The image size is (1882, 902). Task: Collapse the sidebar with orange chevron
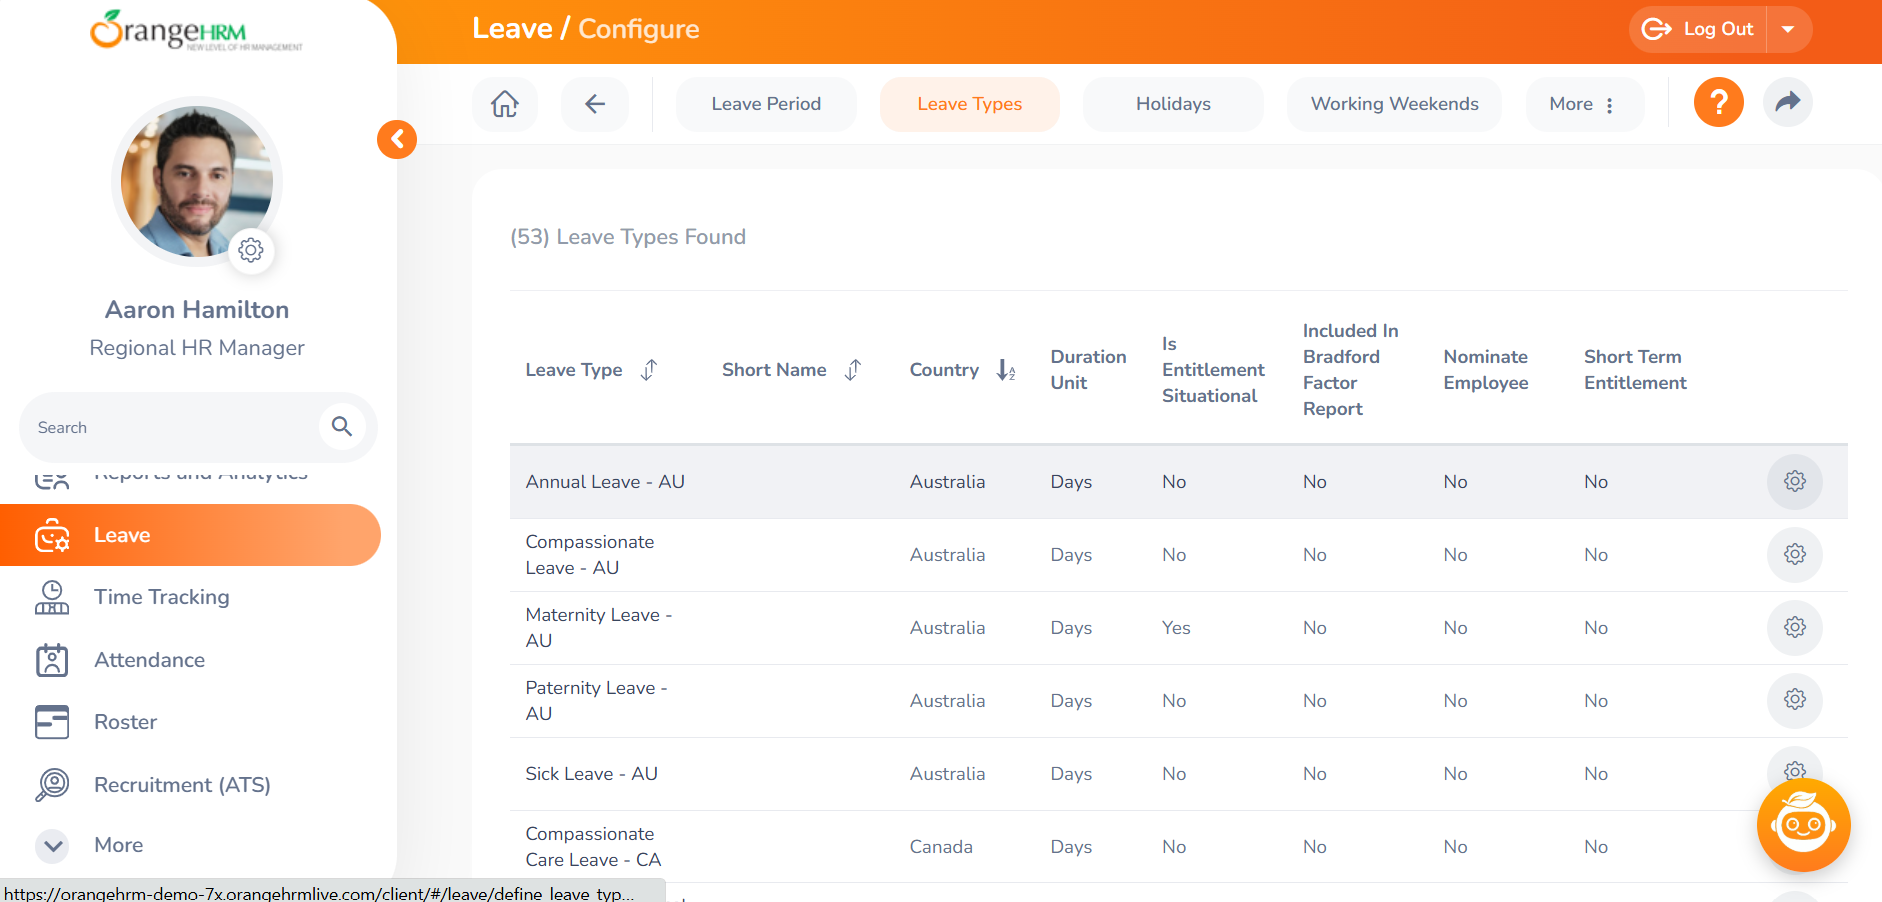coord(397,139)
